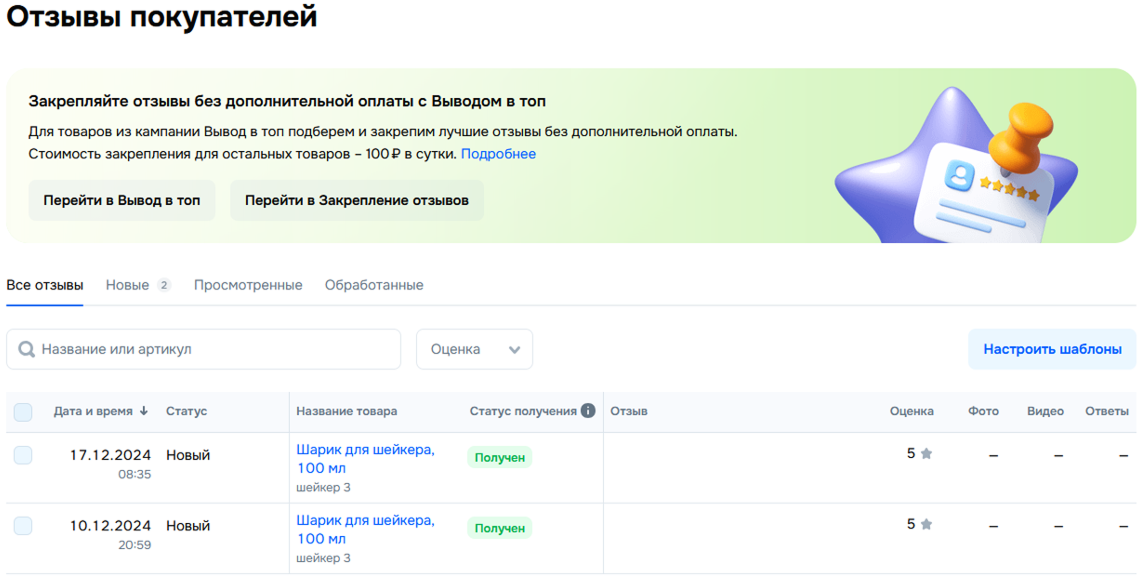The image size is (1146, 583).
Task: Click the chevron arrow in the Оценка filter
Action: coord(515,350)
